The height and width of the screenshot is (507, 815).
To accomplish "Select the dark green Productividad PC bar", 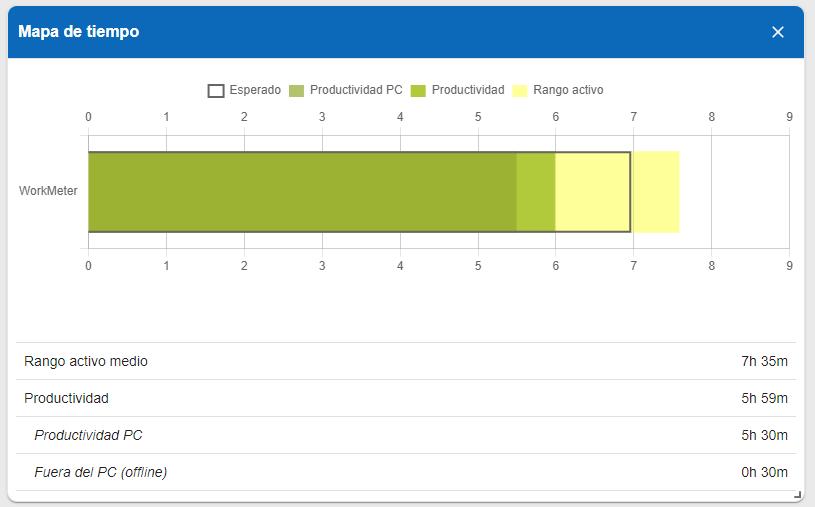I will click(x=302, y=192).
